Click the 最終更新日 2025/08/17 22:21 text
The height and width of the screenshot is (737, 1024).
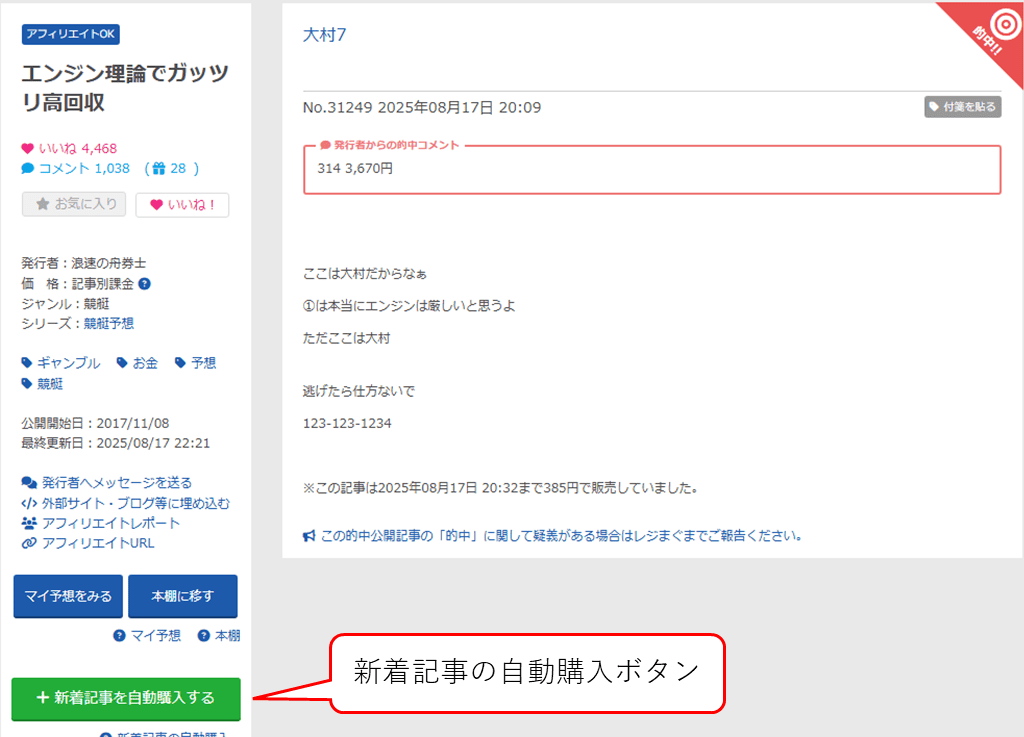tap(116, 443)
